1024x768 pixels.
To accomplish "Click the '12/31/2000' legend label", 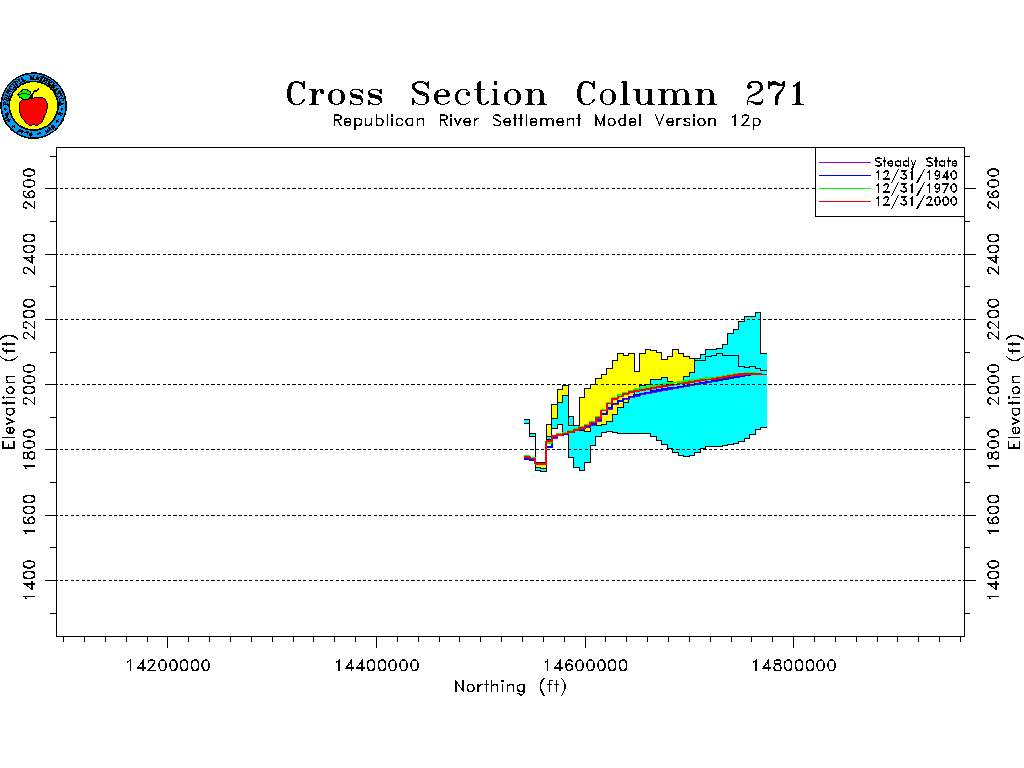I will click(916, 201).
